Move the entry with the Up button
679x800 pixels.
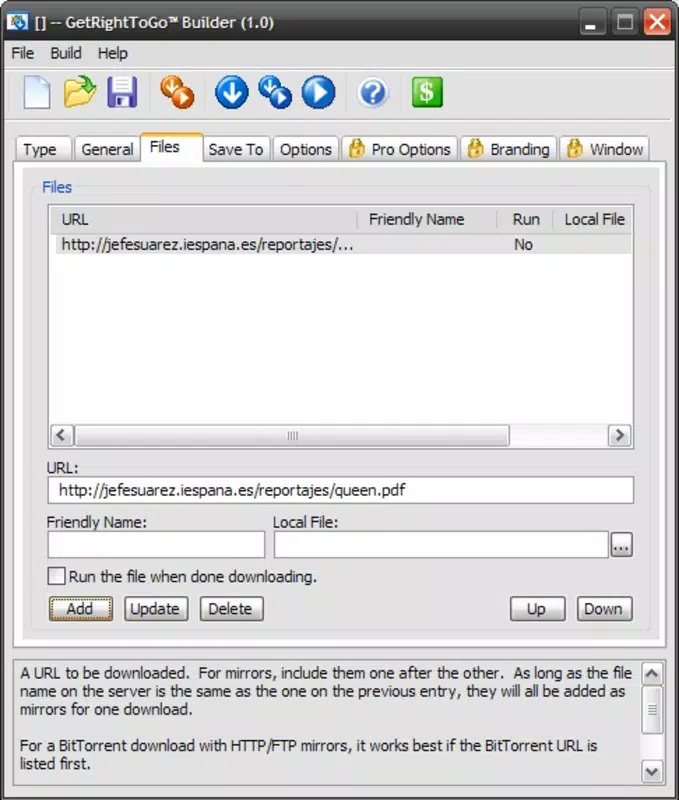537,609
